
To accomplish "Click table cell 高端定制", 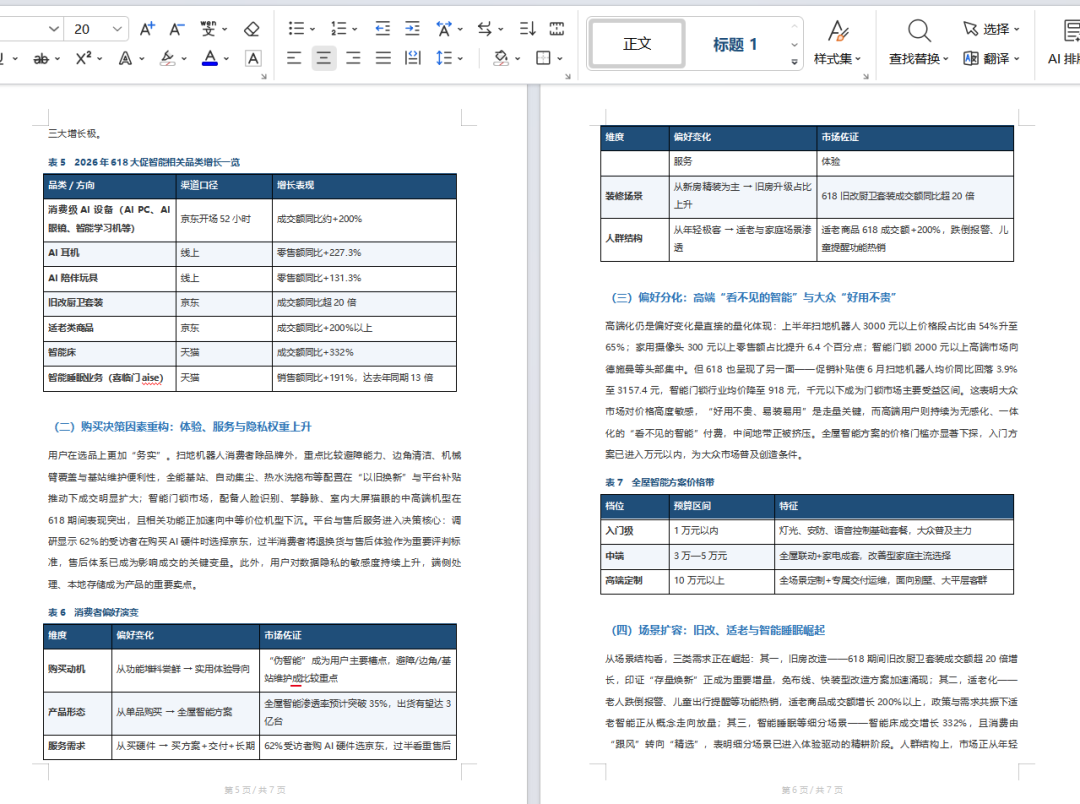I will tap(634, 581).
